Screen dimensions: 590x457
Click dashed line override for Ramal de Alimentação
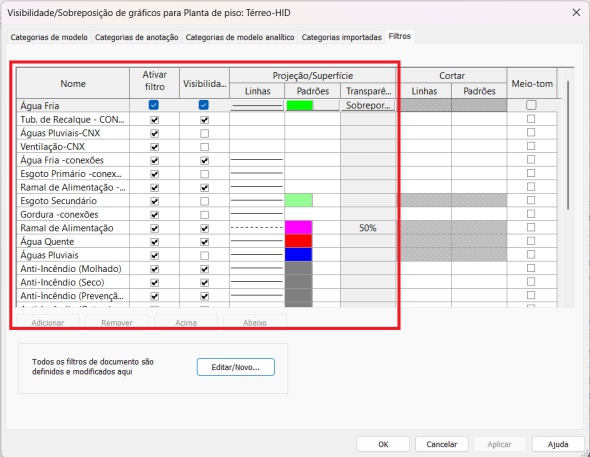tap(257, 228)
